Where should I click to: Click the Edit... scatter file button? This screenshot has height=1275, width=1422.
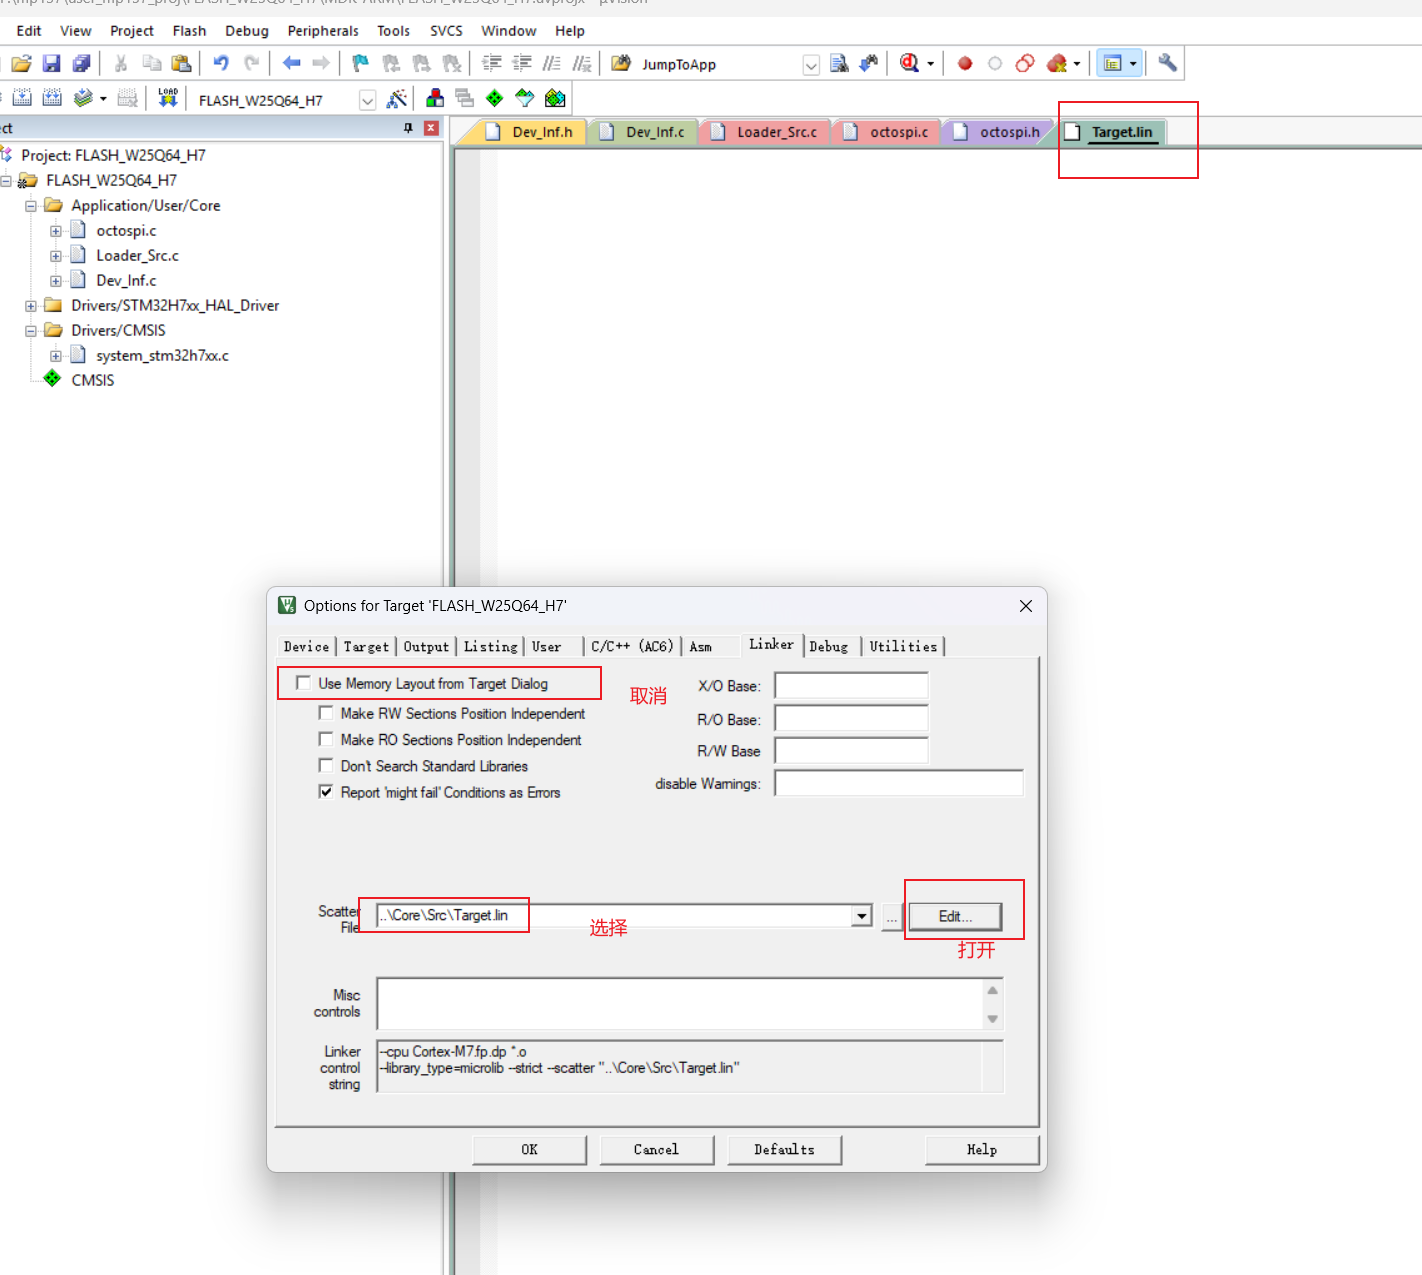pos(955,916)
